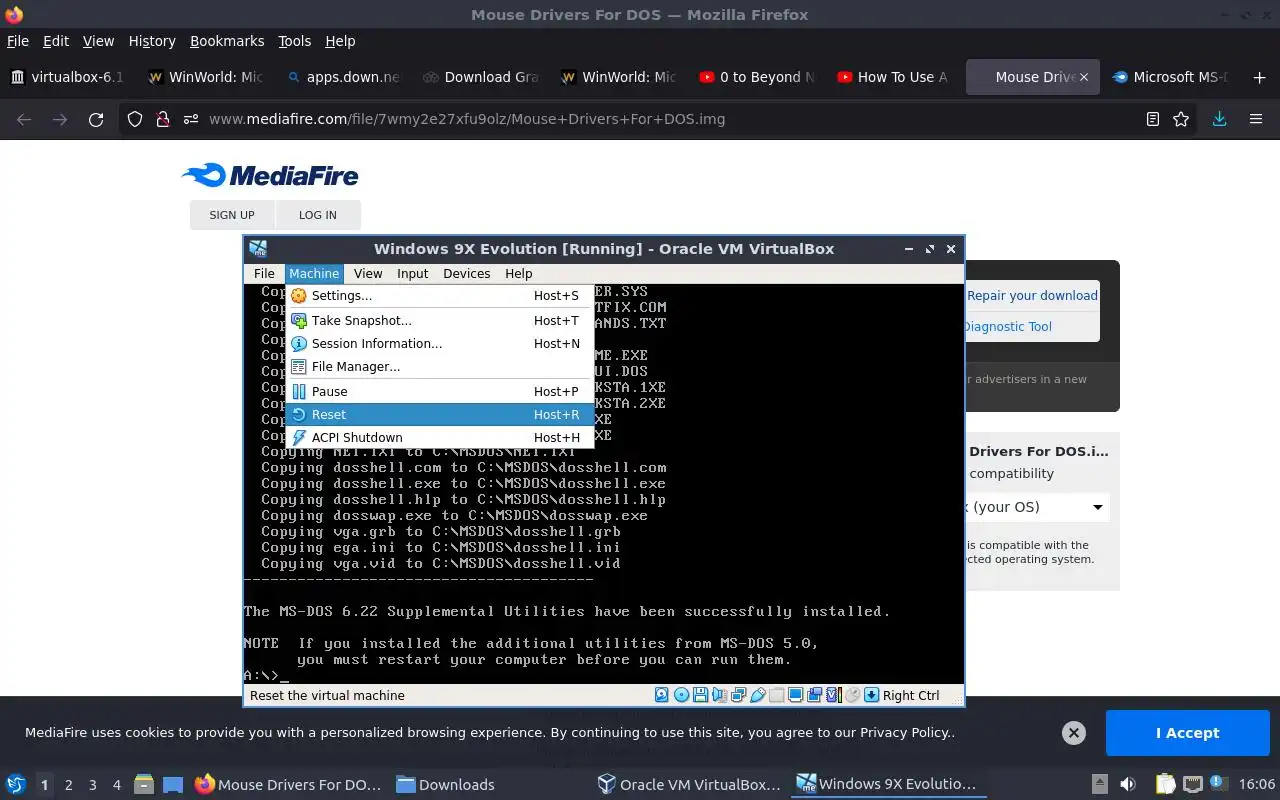The image size is (1280, 800).
Task: Click the LOG IN button on MediaFire
Action: (x=318, y=215)
